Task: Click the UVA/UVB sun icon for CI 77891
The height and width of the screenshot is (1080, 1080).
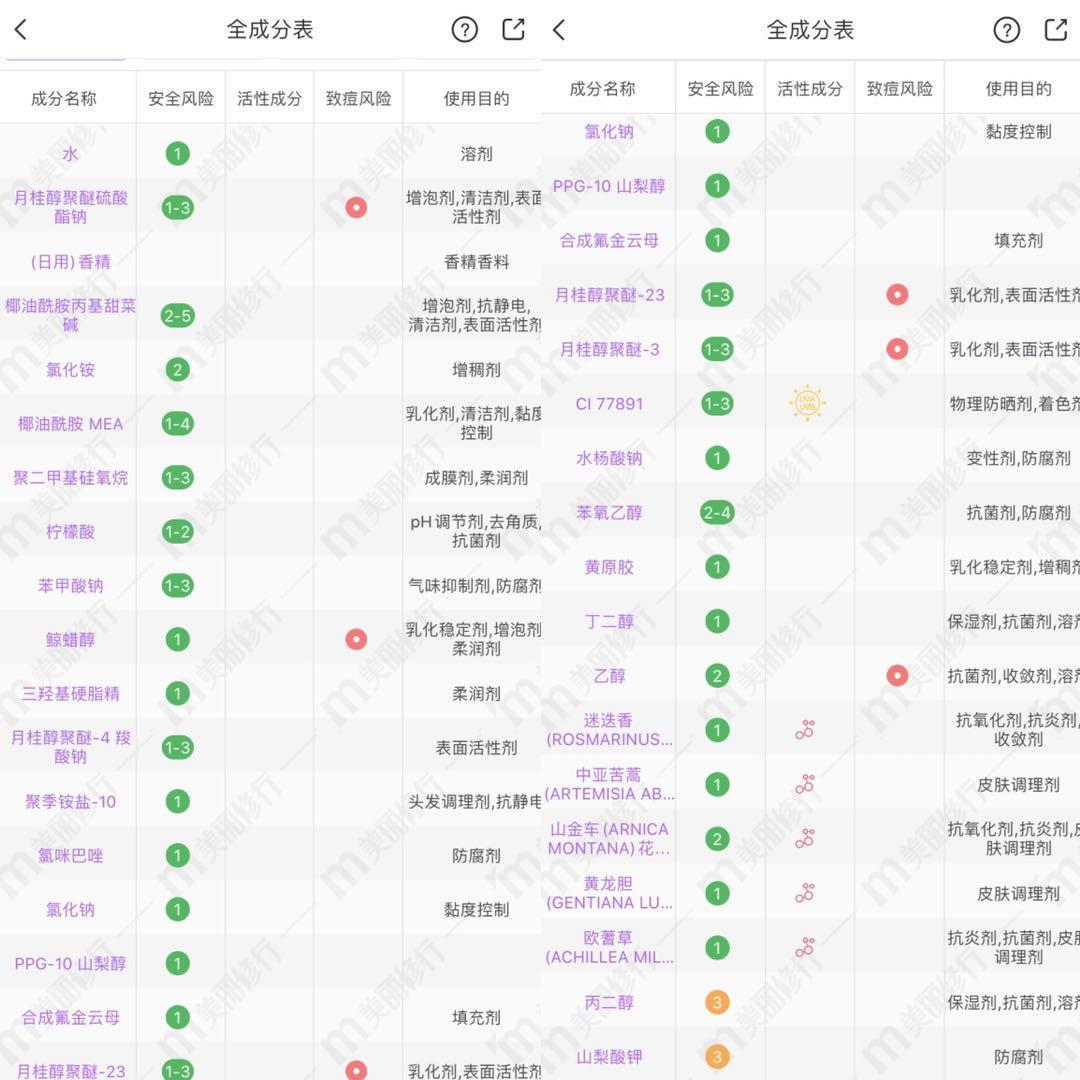Action: 808,403
